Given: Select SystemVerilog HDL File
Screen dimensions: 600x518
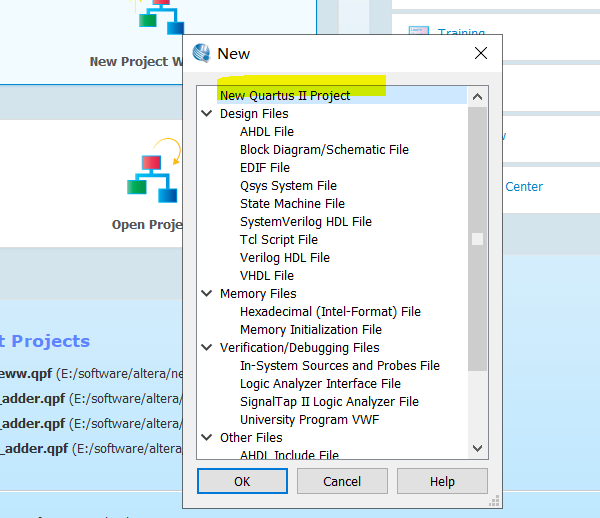Looking at the screenshot, I should 306,222.
